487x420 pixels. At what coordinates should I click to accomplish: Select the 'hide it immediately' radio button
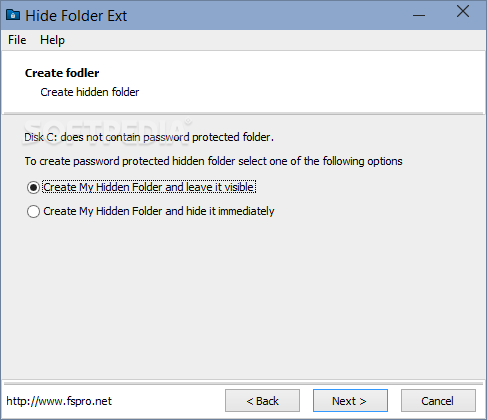[x=33, y=211]
